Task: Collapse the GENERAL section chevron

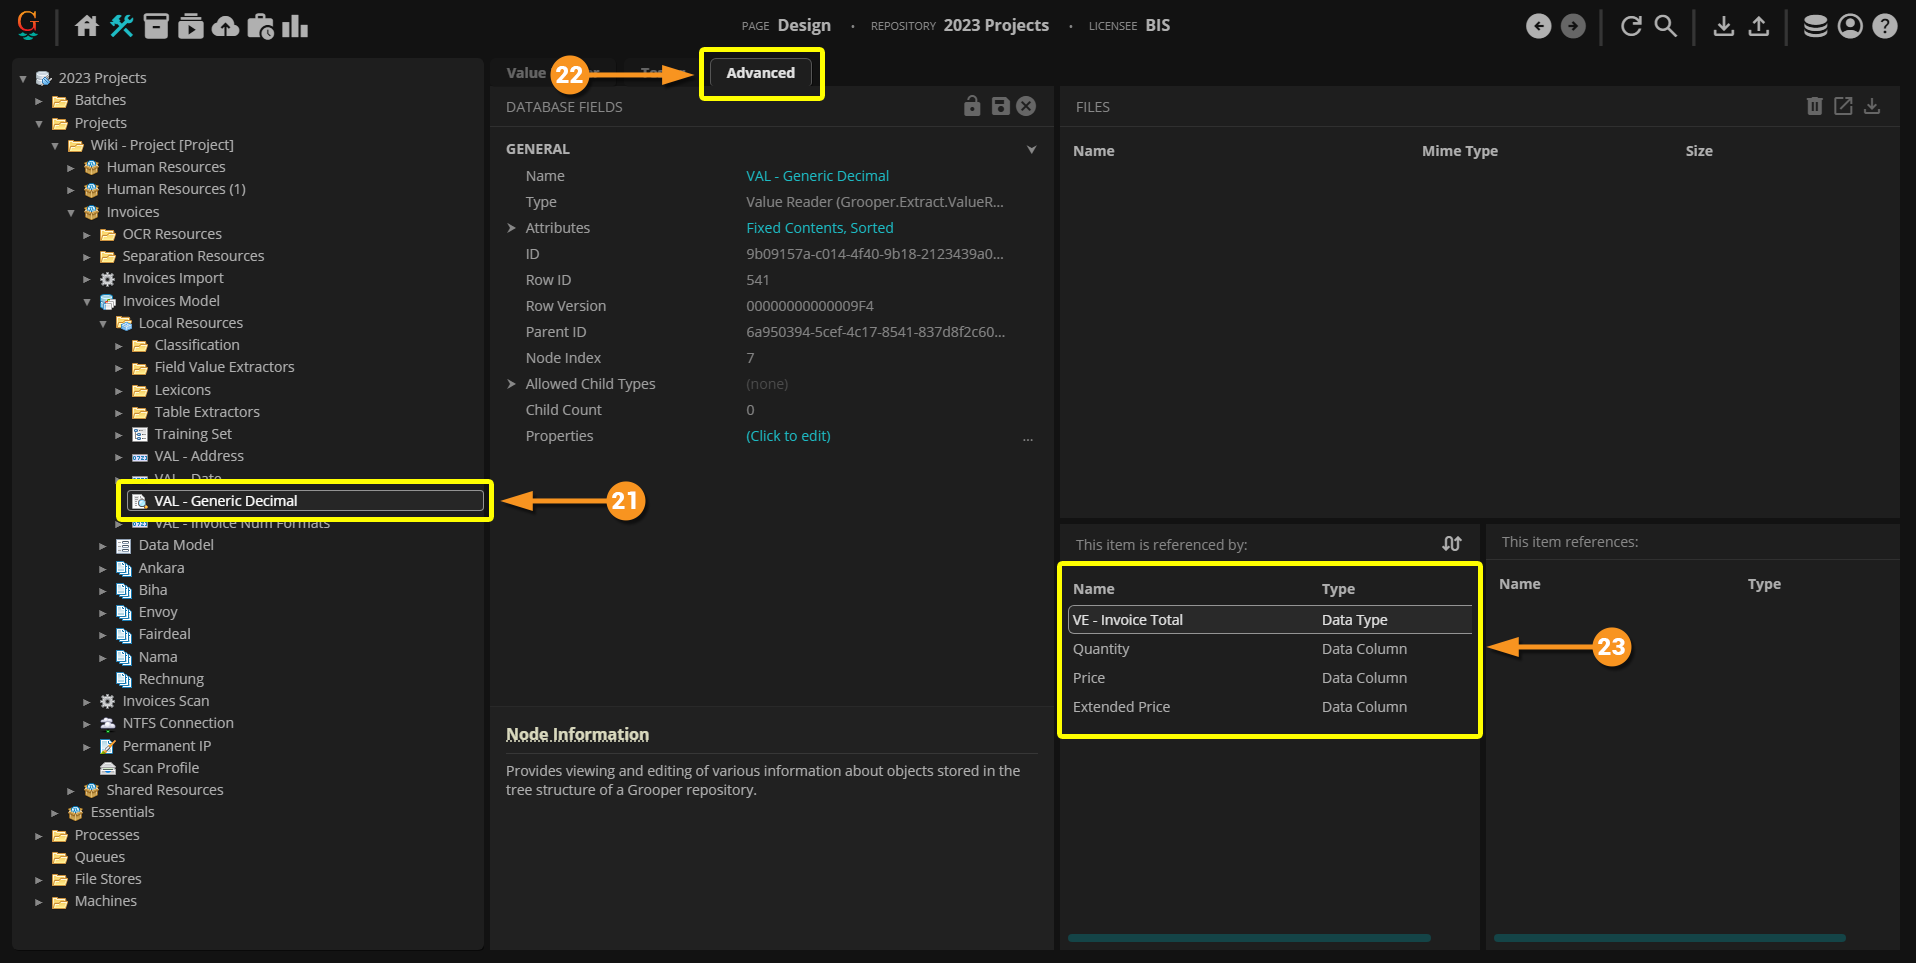Action: pos(1031,149)
